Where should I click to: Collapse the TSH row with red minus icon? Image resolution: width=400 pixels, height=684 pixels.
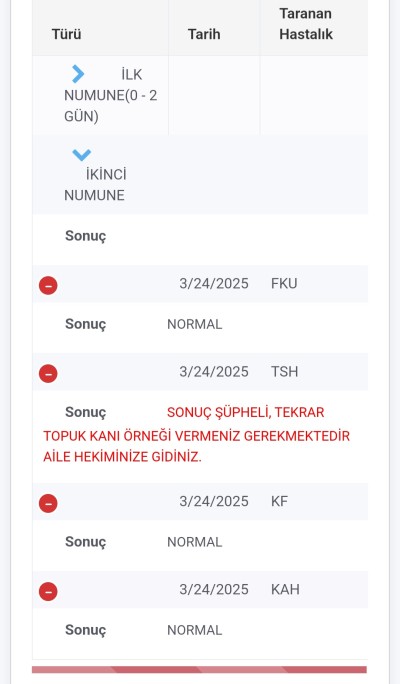(48, 374)
